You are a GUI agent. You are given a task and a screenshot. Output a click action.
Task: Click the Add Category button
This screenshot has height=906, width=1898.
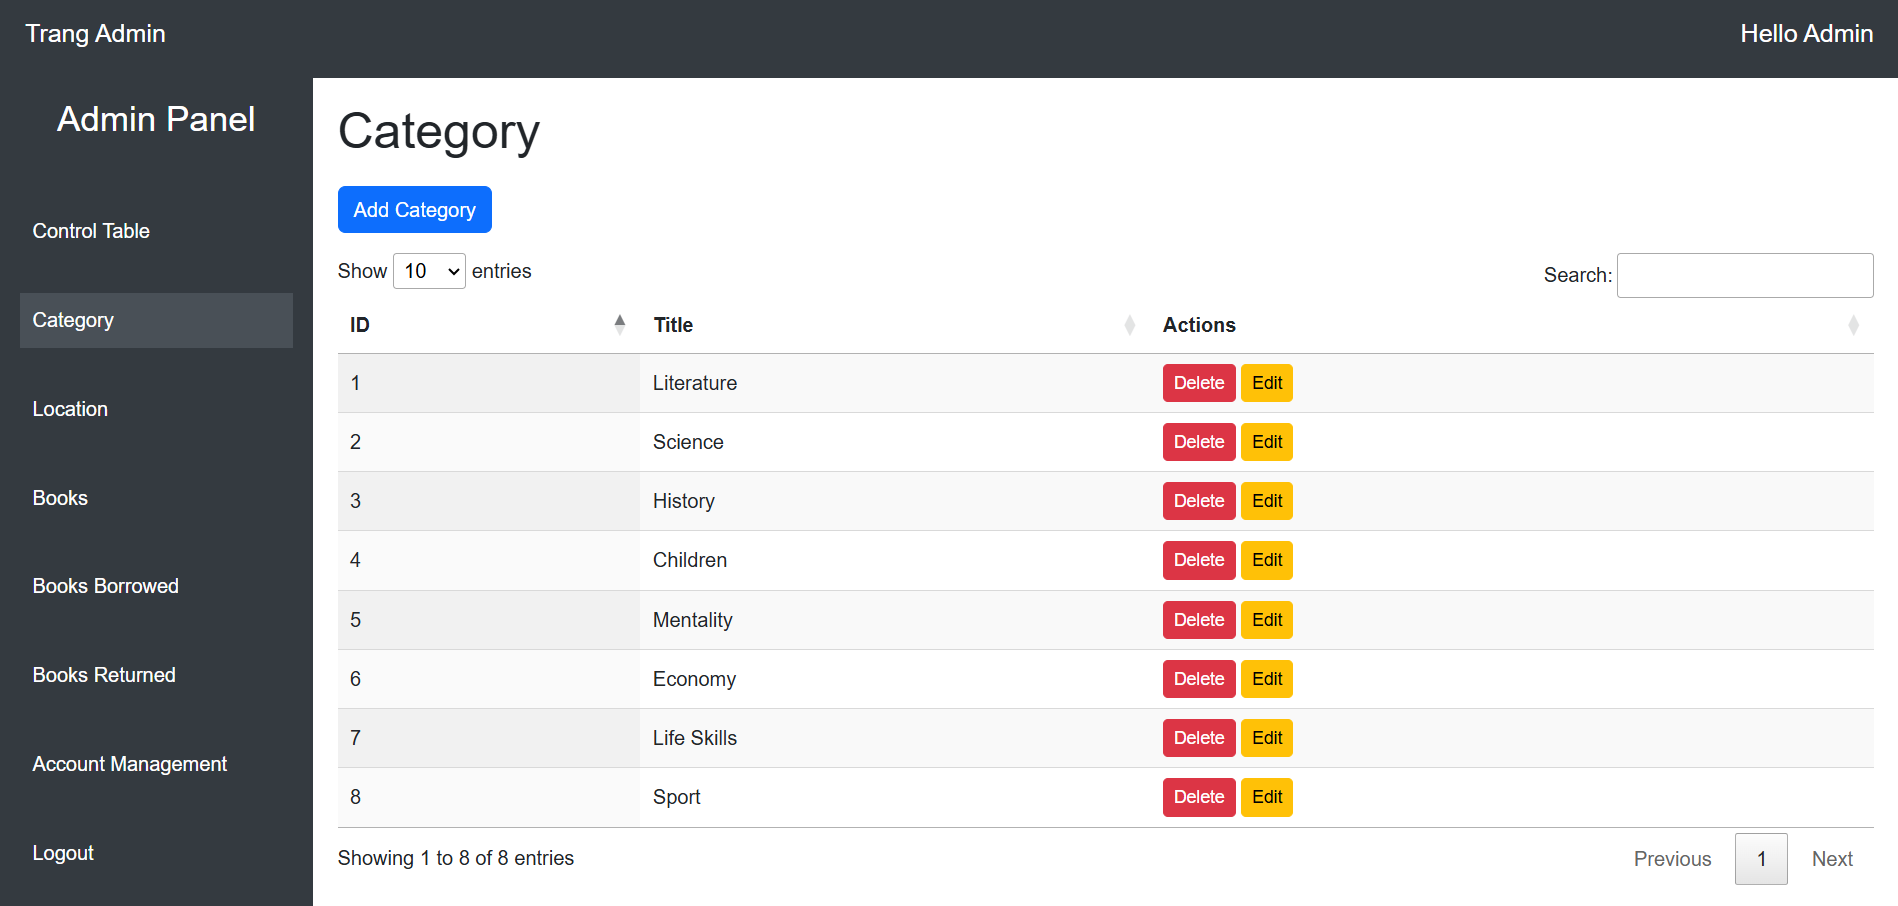point(414,210)
